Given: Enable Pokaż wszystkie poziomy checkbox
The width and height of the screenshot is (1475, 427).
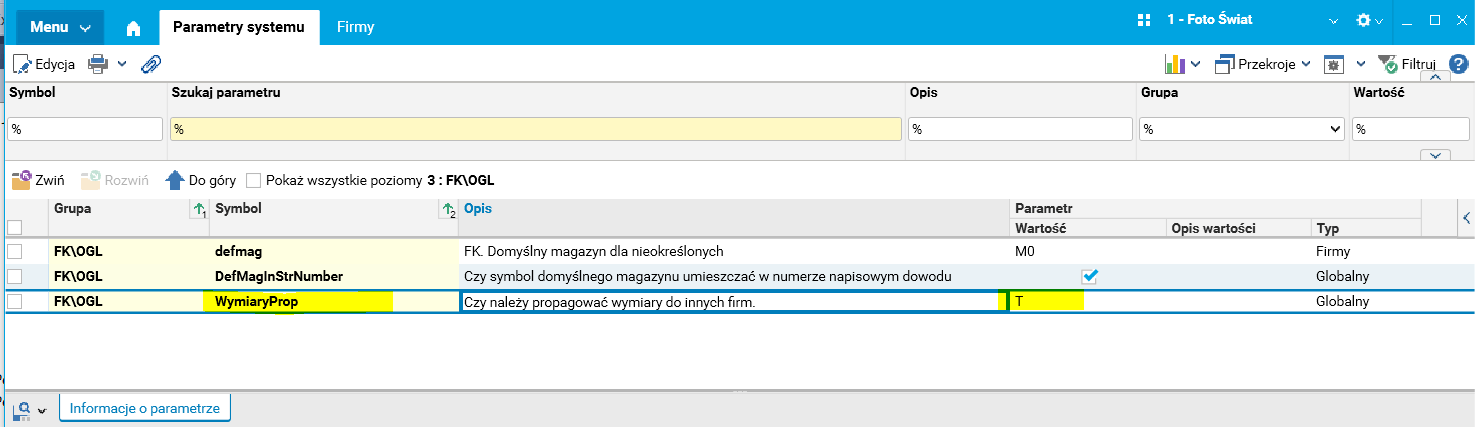Looking at the screenshot, I should tap(254, 181).
